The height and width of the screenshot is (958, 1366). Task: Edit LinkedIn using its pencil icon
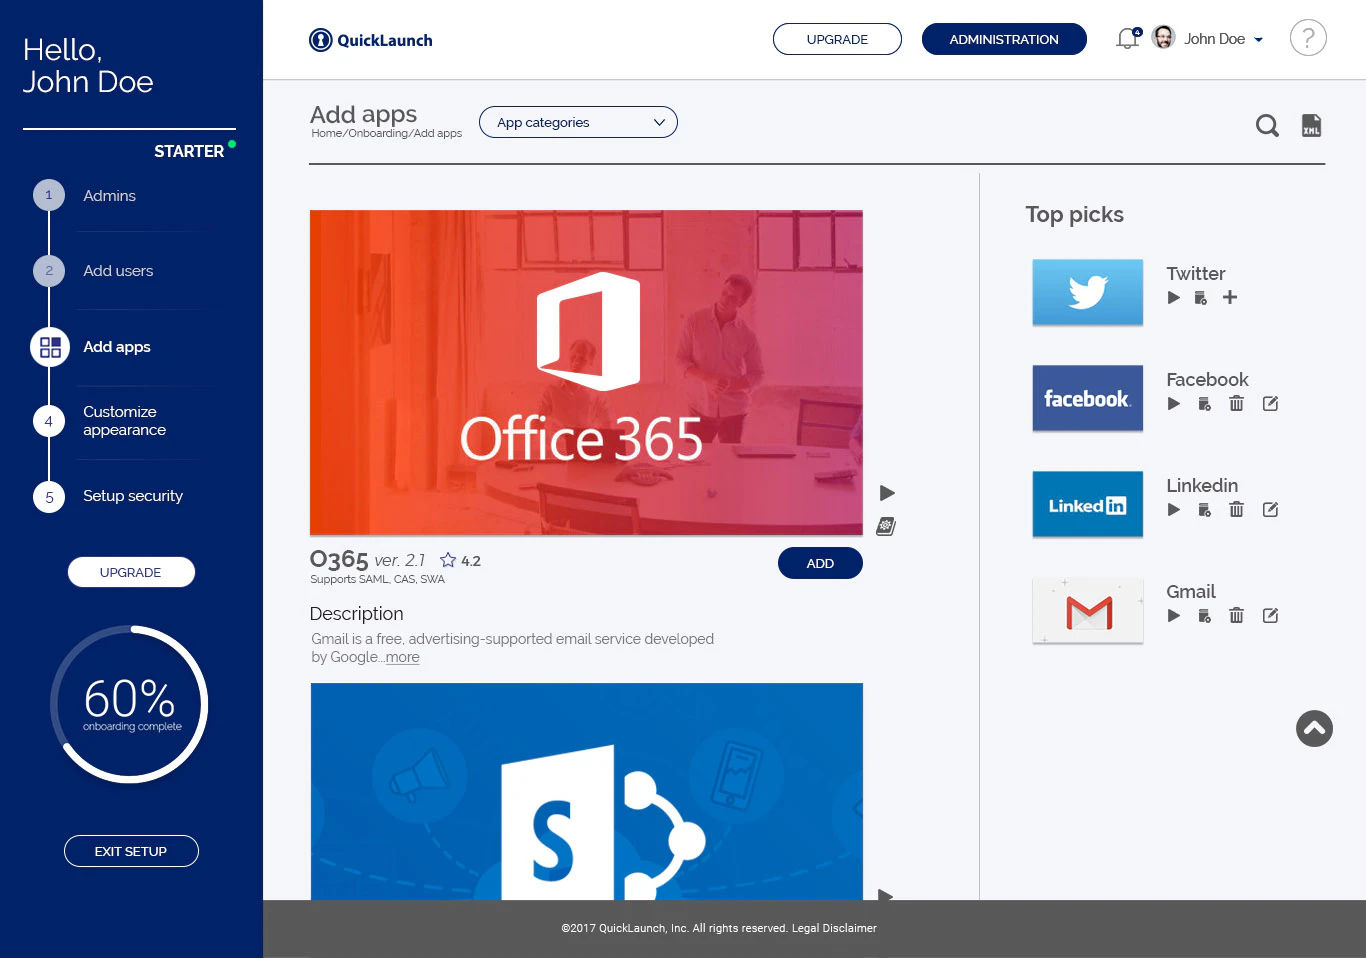pyautogui.click(x=1270, y=509)
